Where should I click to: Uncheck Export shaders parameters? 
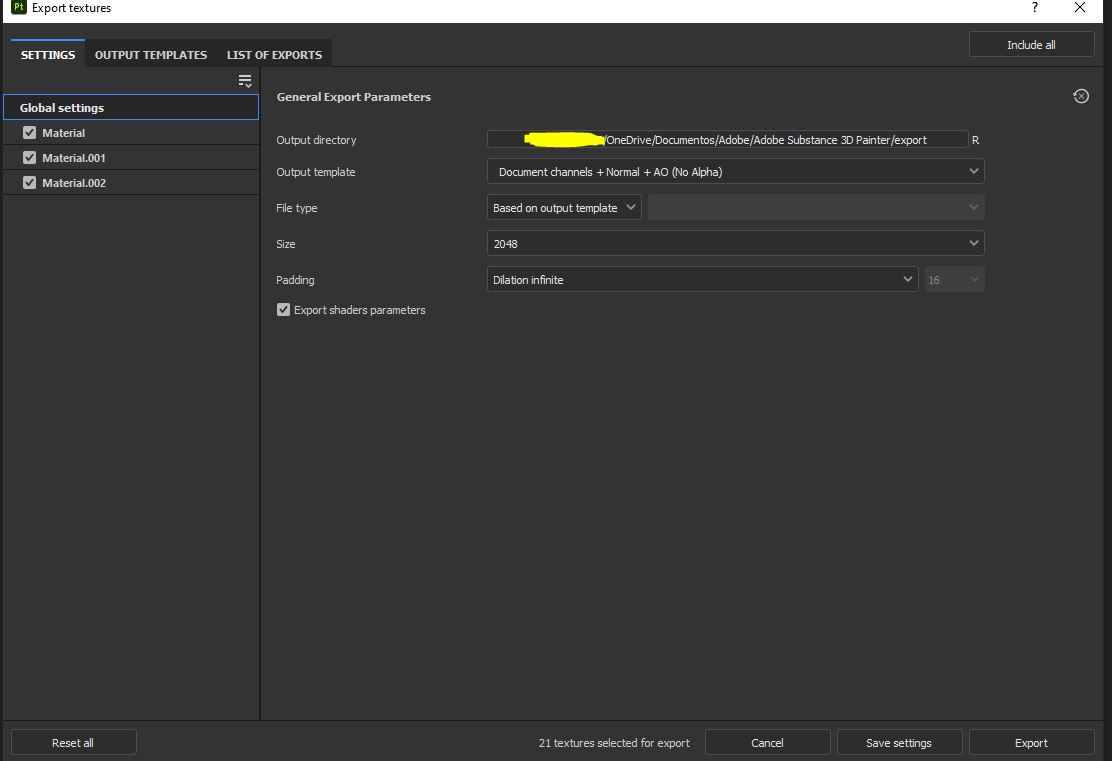click(283, 310)
